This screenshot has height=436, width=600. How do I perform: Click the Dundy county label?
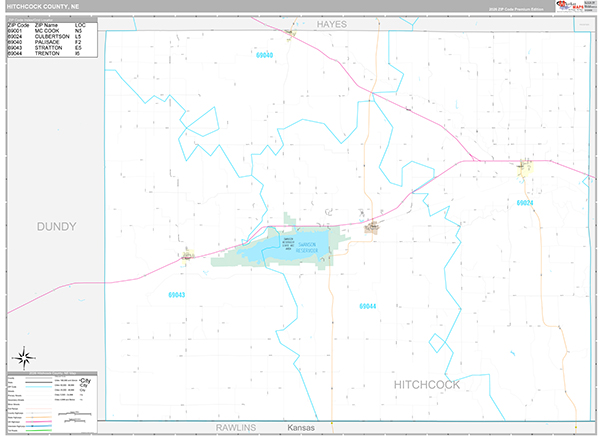click(x=55, y=227)
